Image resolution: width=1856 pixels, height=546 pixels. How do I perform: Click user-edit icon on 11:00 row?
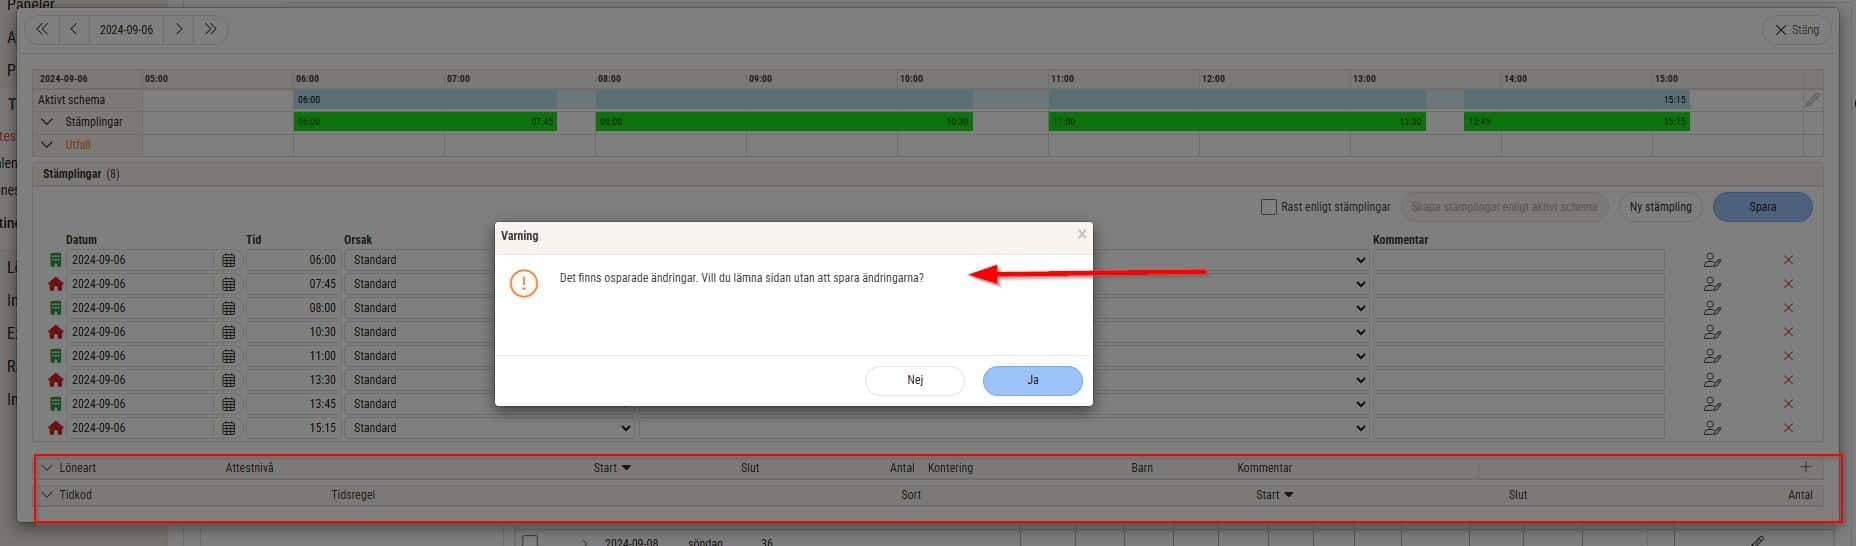click(1712, 356)
